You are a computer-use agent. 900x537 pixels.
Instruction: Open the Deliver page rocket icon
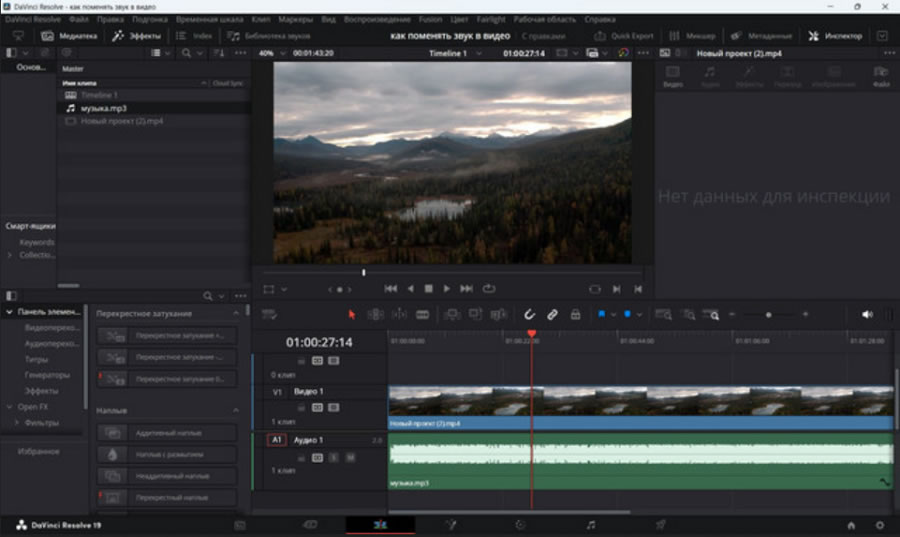tap(661, 524)
